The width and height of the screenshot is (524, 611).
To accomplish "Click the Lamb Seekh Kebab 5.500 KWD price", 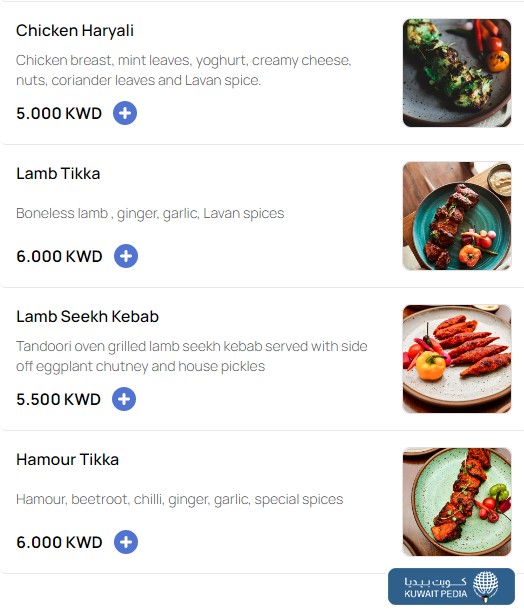I will [x=58, y=399].
